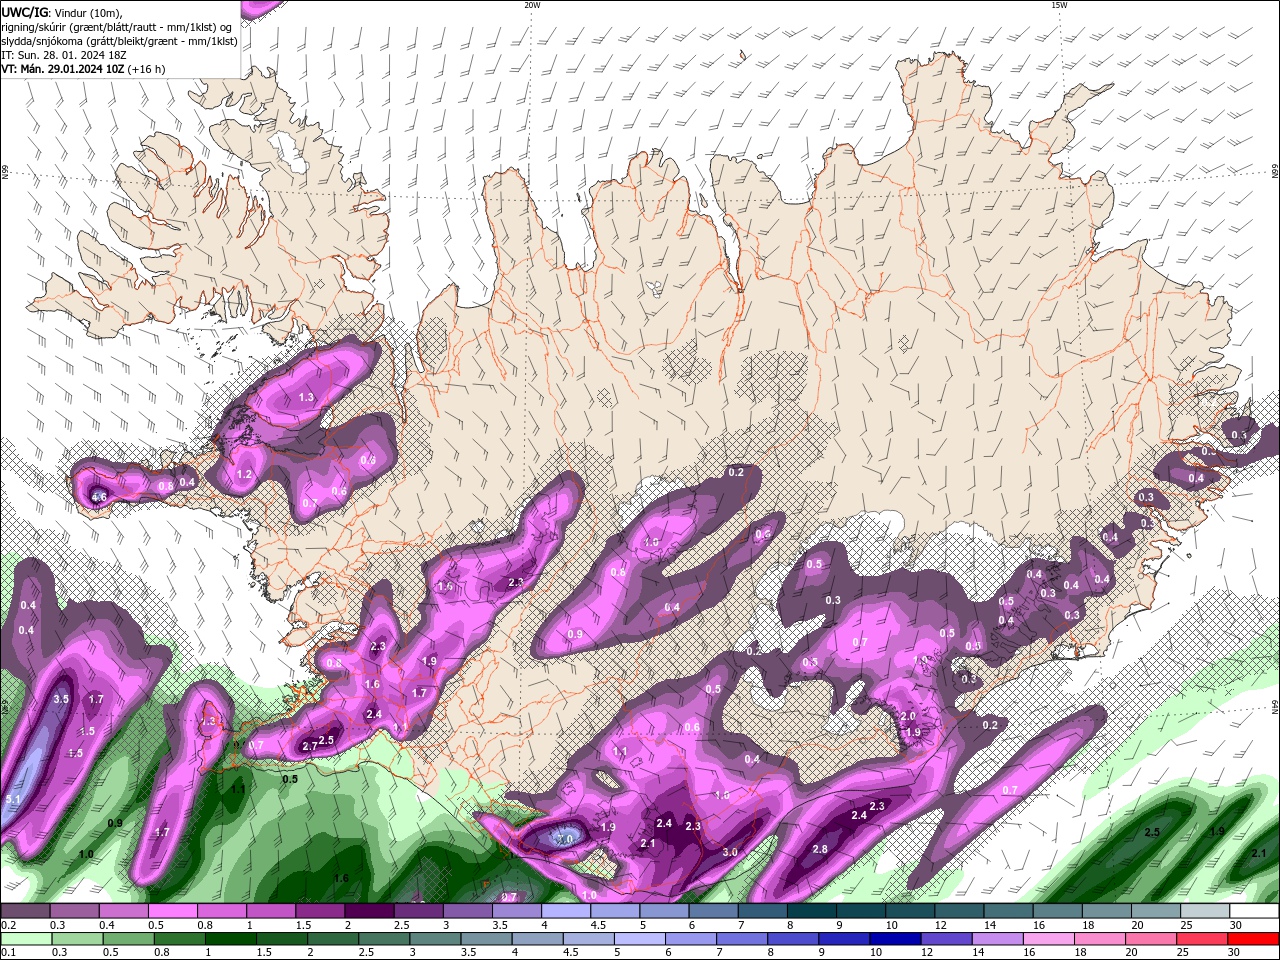Click the 2.8 snowfall value off the south coast
Image resolution: width=1280 pixels, height=960 pixels.
click(x=820, y=849)
